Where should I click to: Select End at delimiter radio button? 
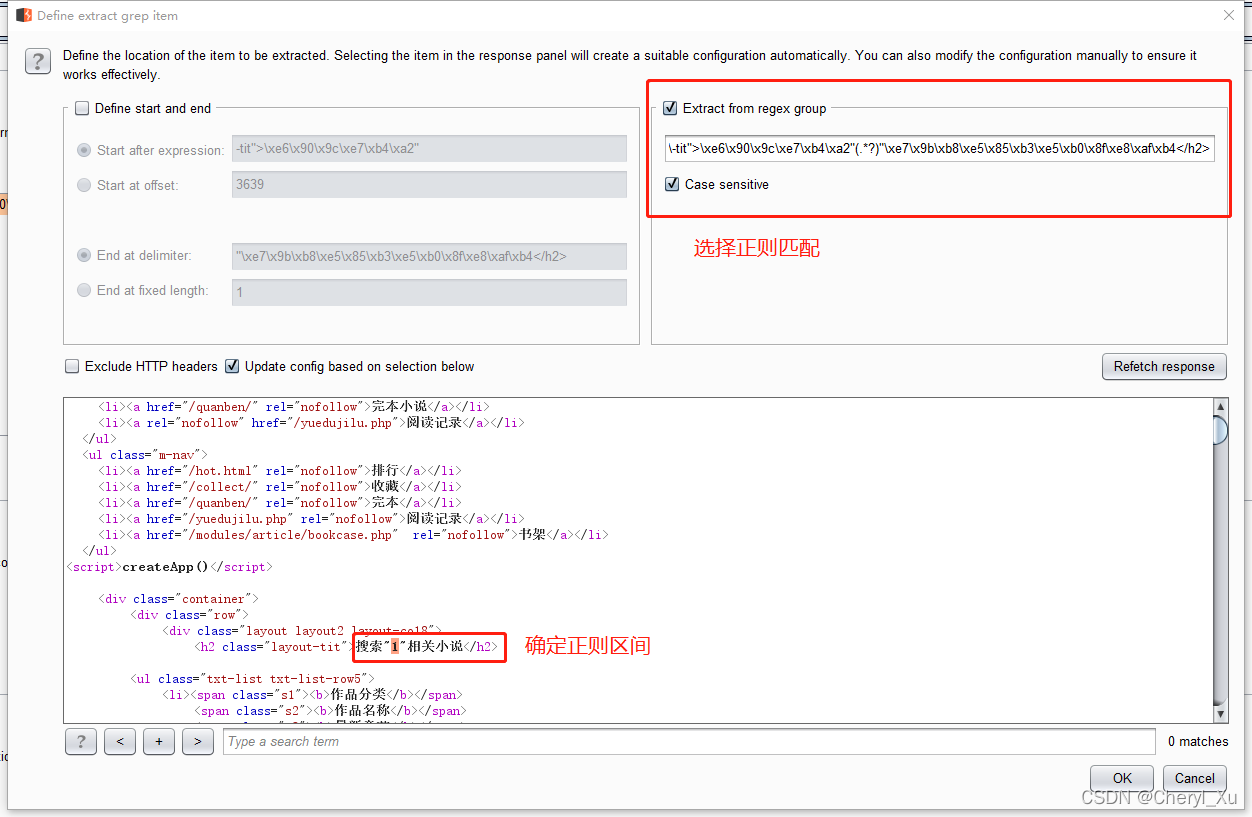(x=84, y=255)
